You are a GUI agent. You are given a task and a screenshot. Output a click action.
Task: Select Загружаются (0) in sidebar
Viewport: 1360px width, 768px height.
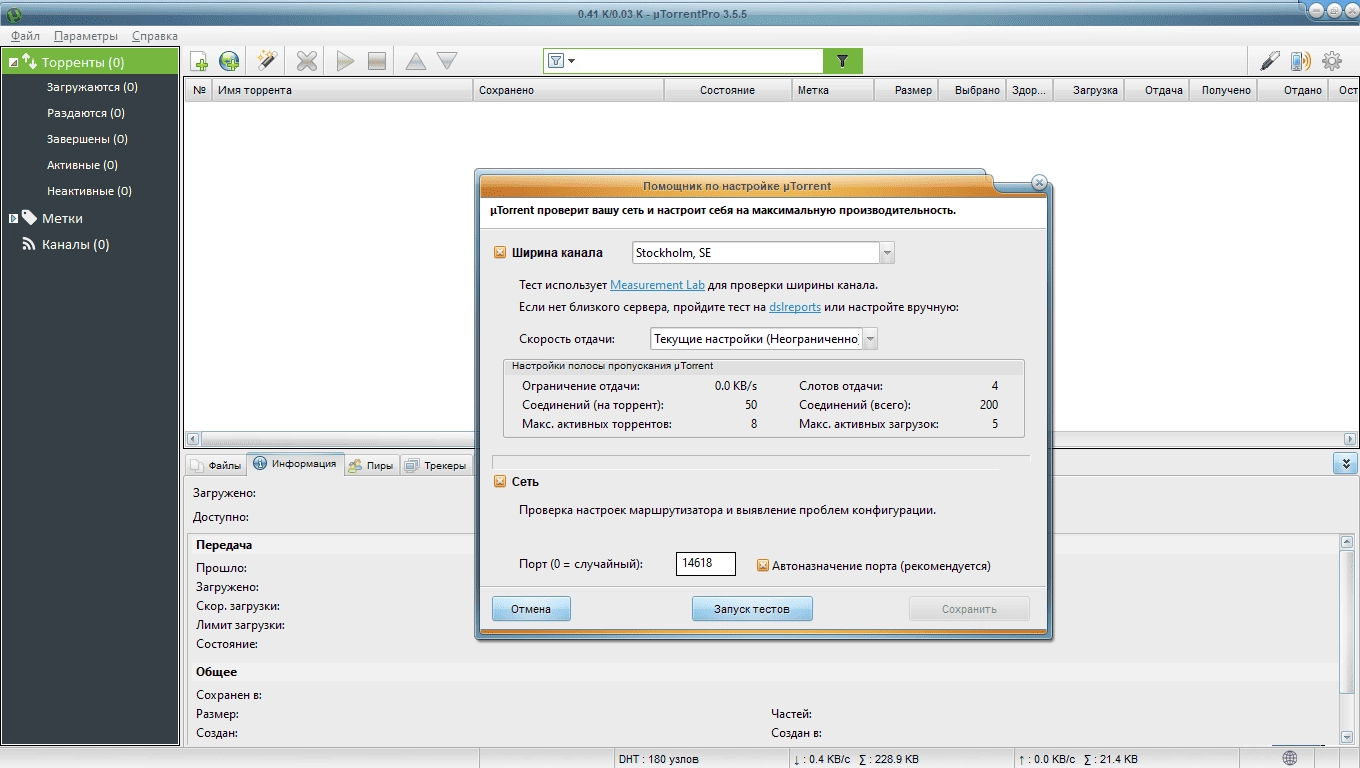click(92, 87)
